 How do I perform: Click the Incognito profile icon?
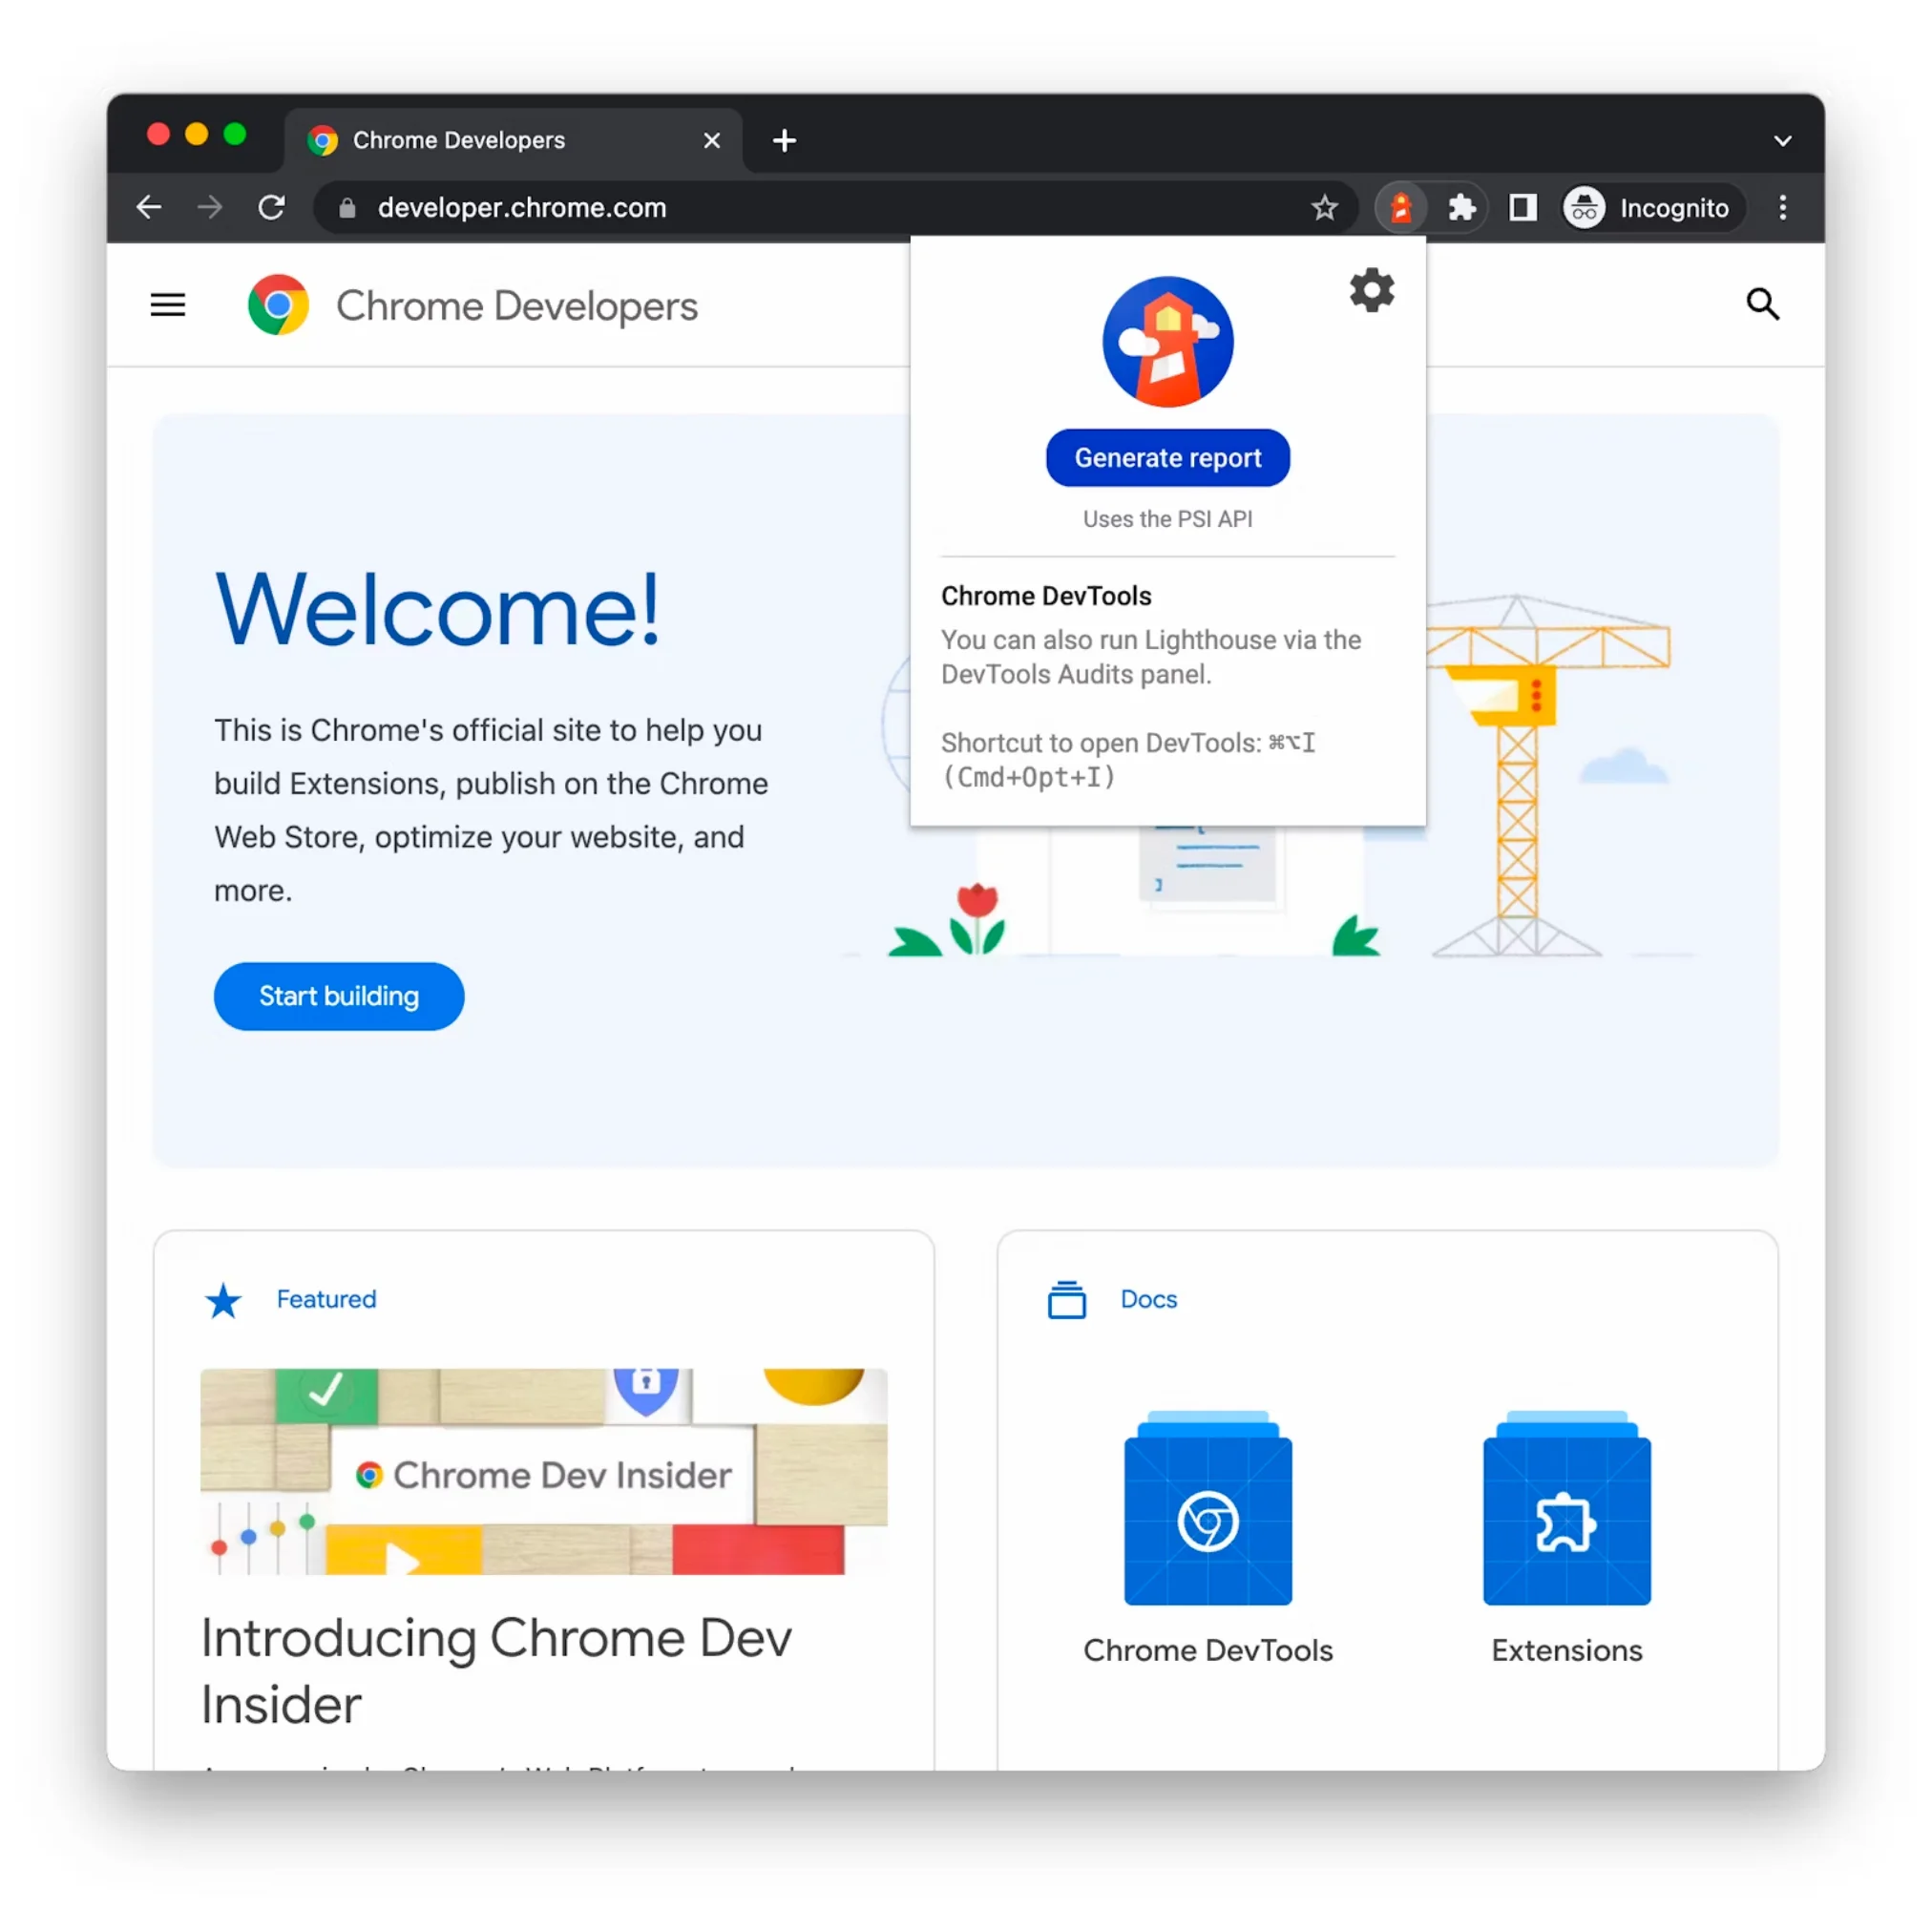pyautogui.click(x=1584, y=208)
